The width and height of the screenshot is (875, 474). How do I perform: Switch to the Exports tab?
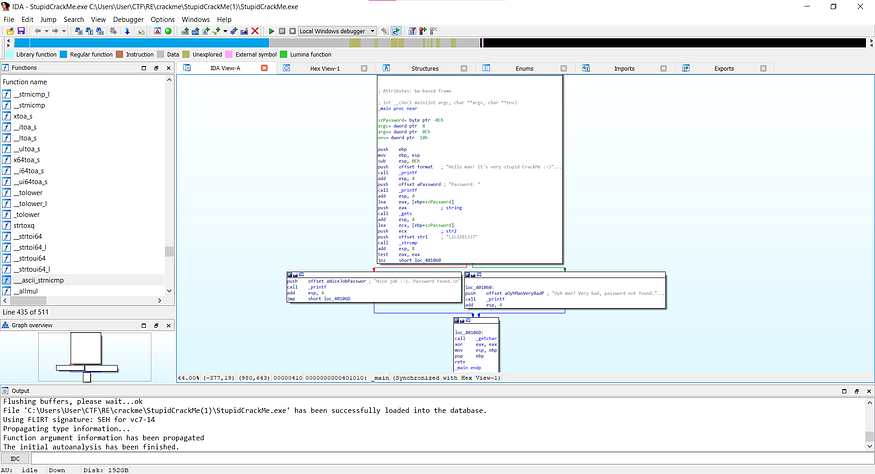[x=724, y=69]
